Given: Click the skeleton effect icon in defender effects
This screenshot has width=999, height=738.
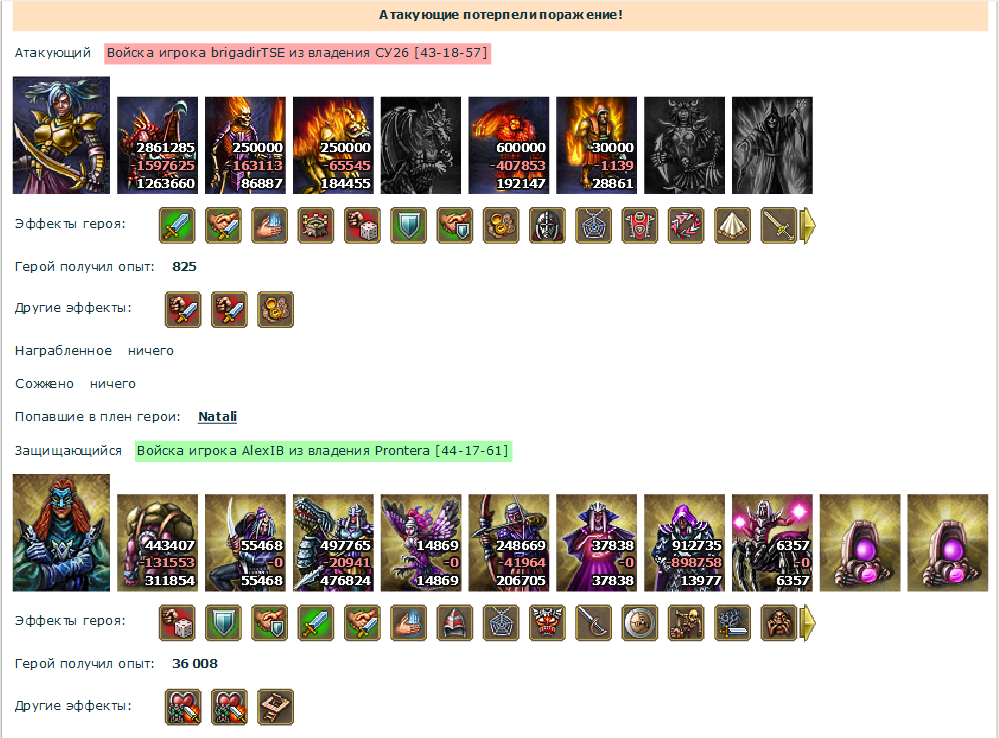Looking at the screenshot, I should (686, 623).
